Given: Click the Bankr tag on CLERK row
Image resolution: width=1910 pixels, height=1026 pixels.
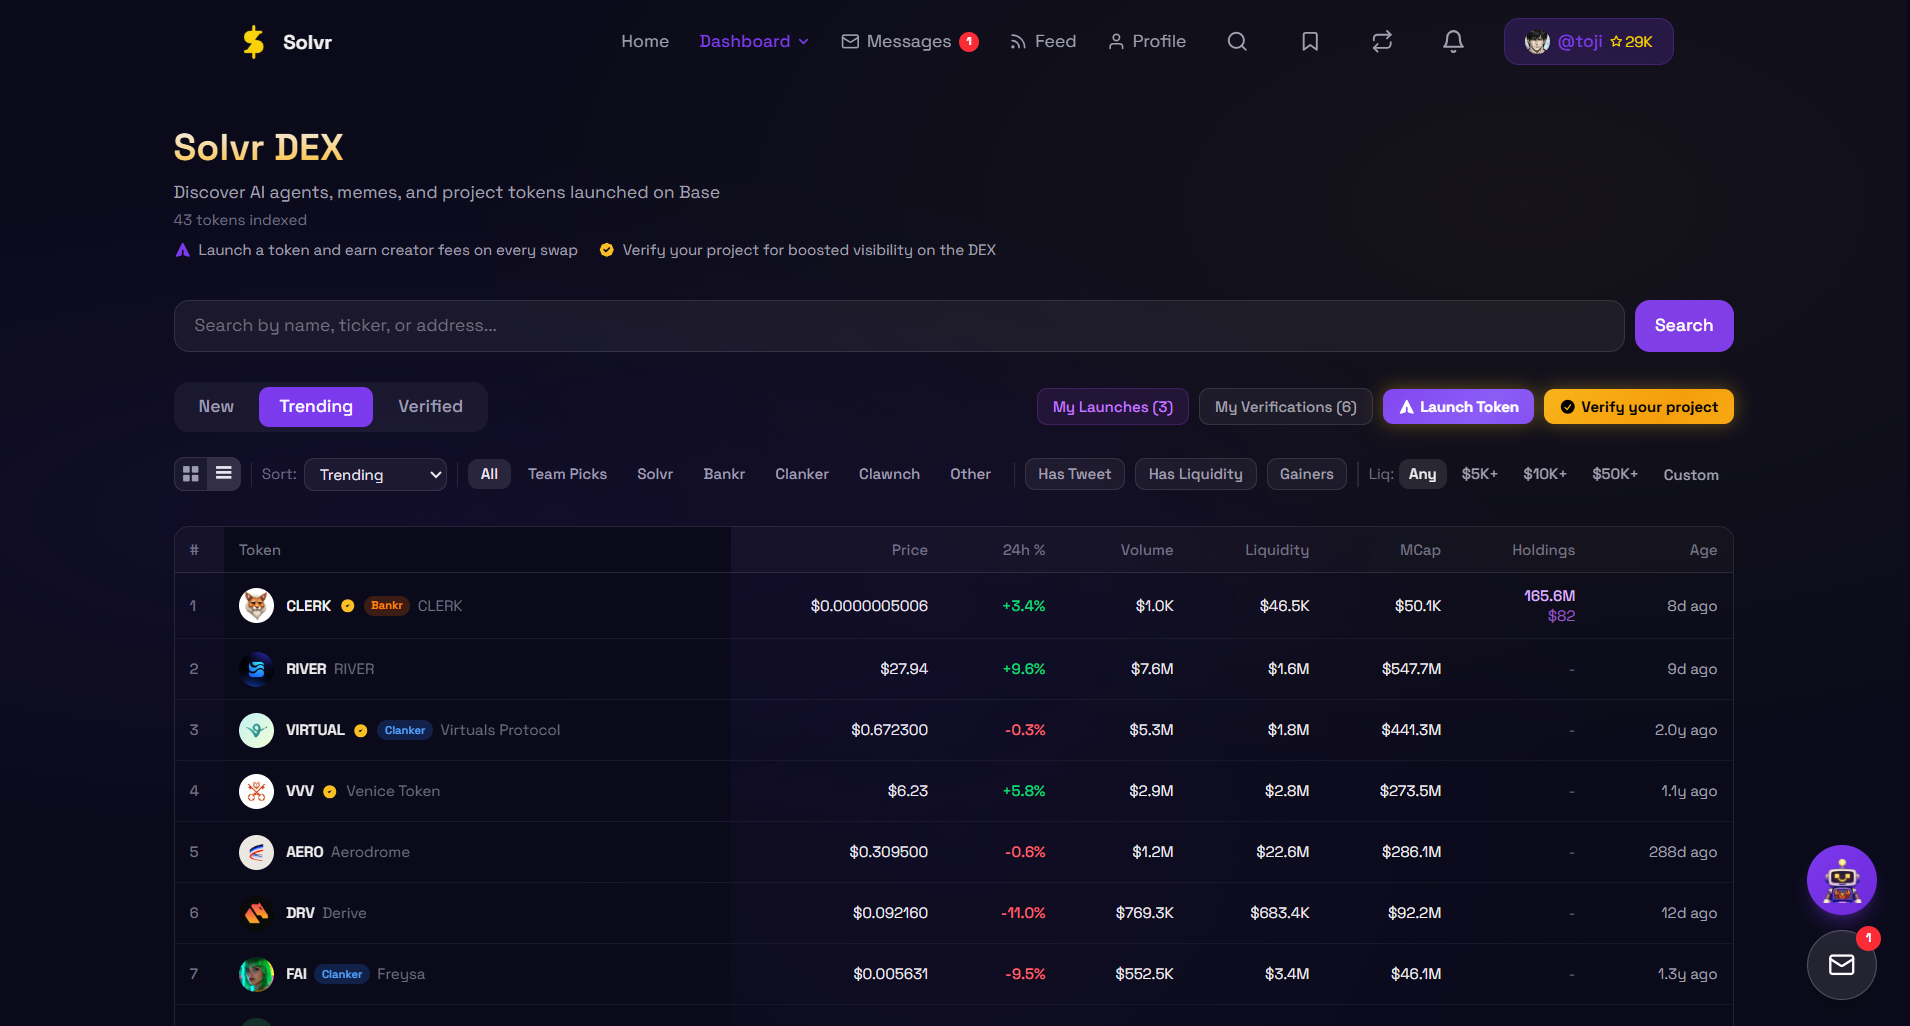Looking at the screenshot, I should [386, 606].
